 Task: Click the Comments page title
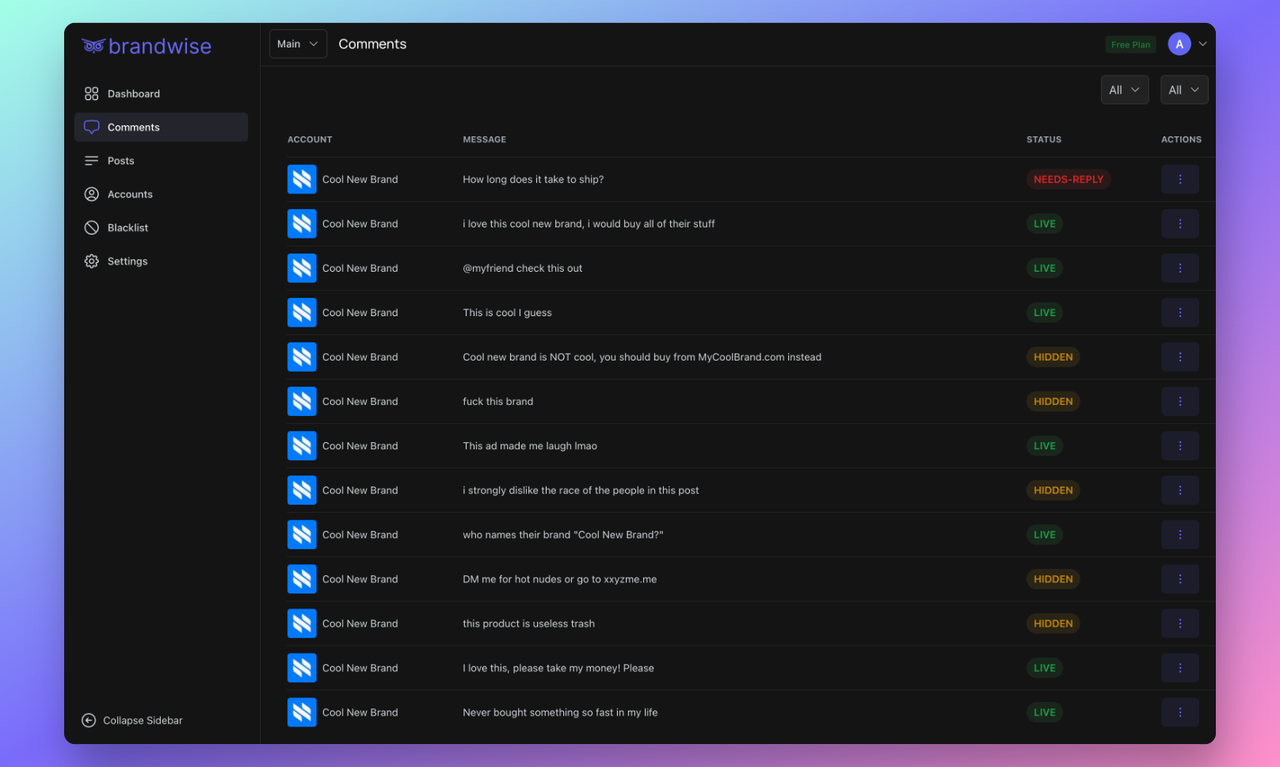[372, 44]
